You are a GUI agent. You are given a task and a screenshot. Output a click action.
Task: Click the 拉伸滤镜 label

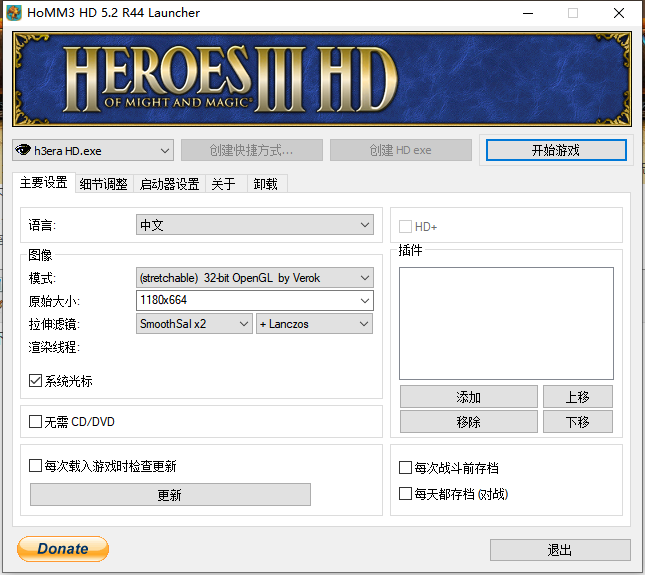(54, 324)
